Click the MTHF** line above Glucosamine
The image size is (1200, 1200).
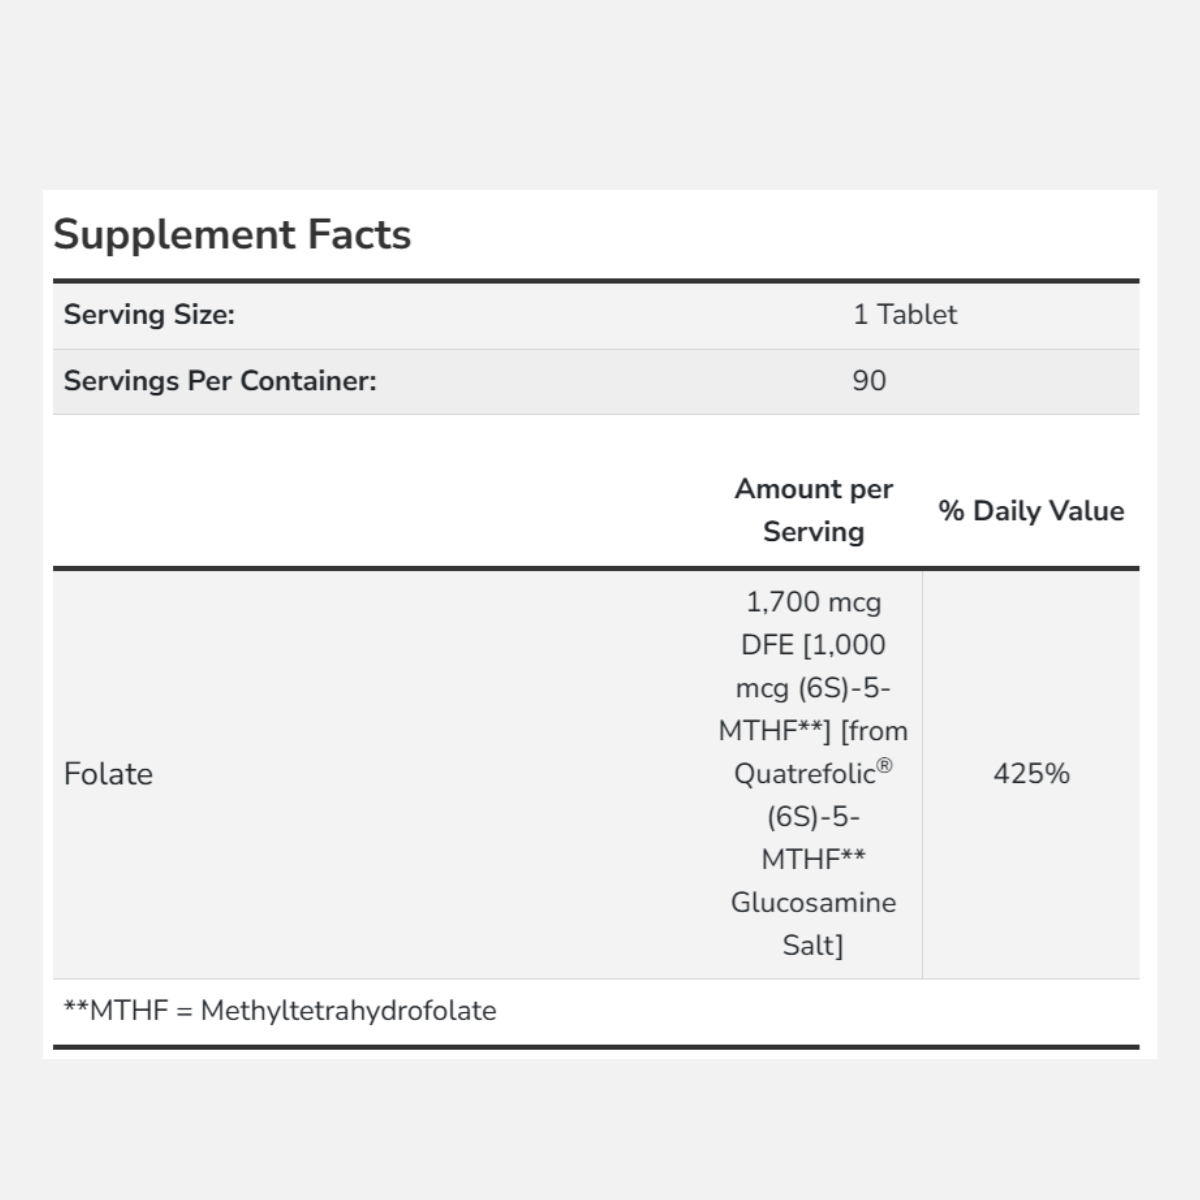point(813,860)
